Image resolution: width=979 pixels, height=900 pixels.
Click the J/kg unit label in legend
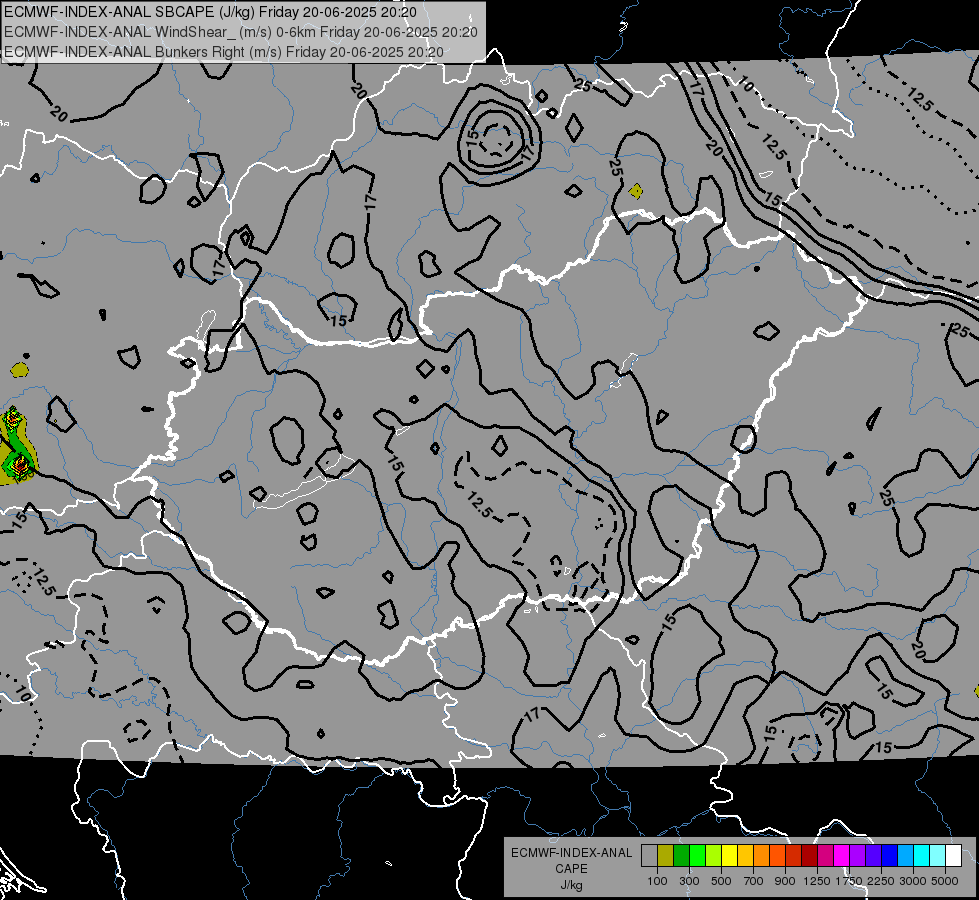point(571,885)
